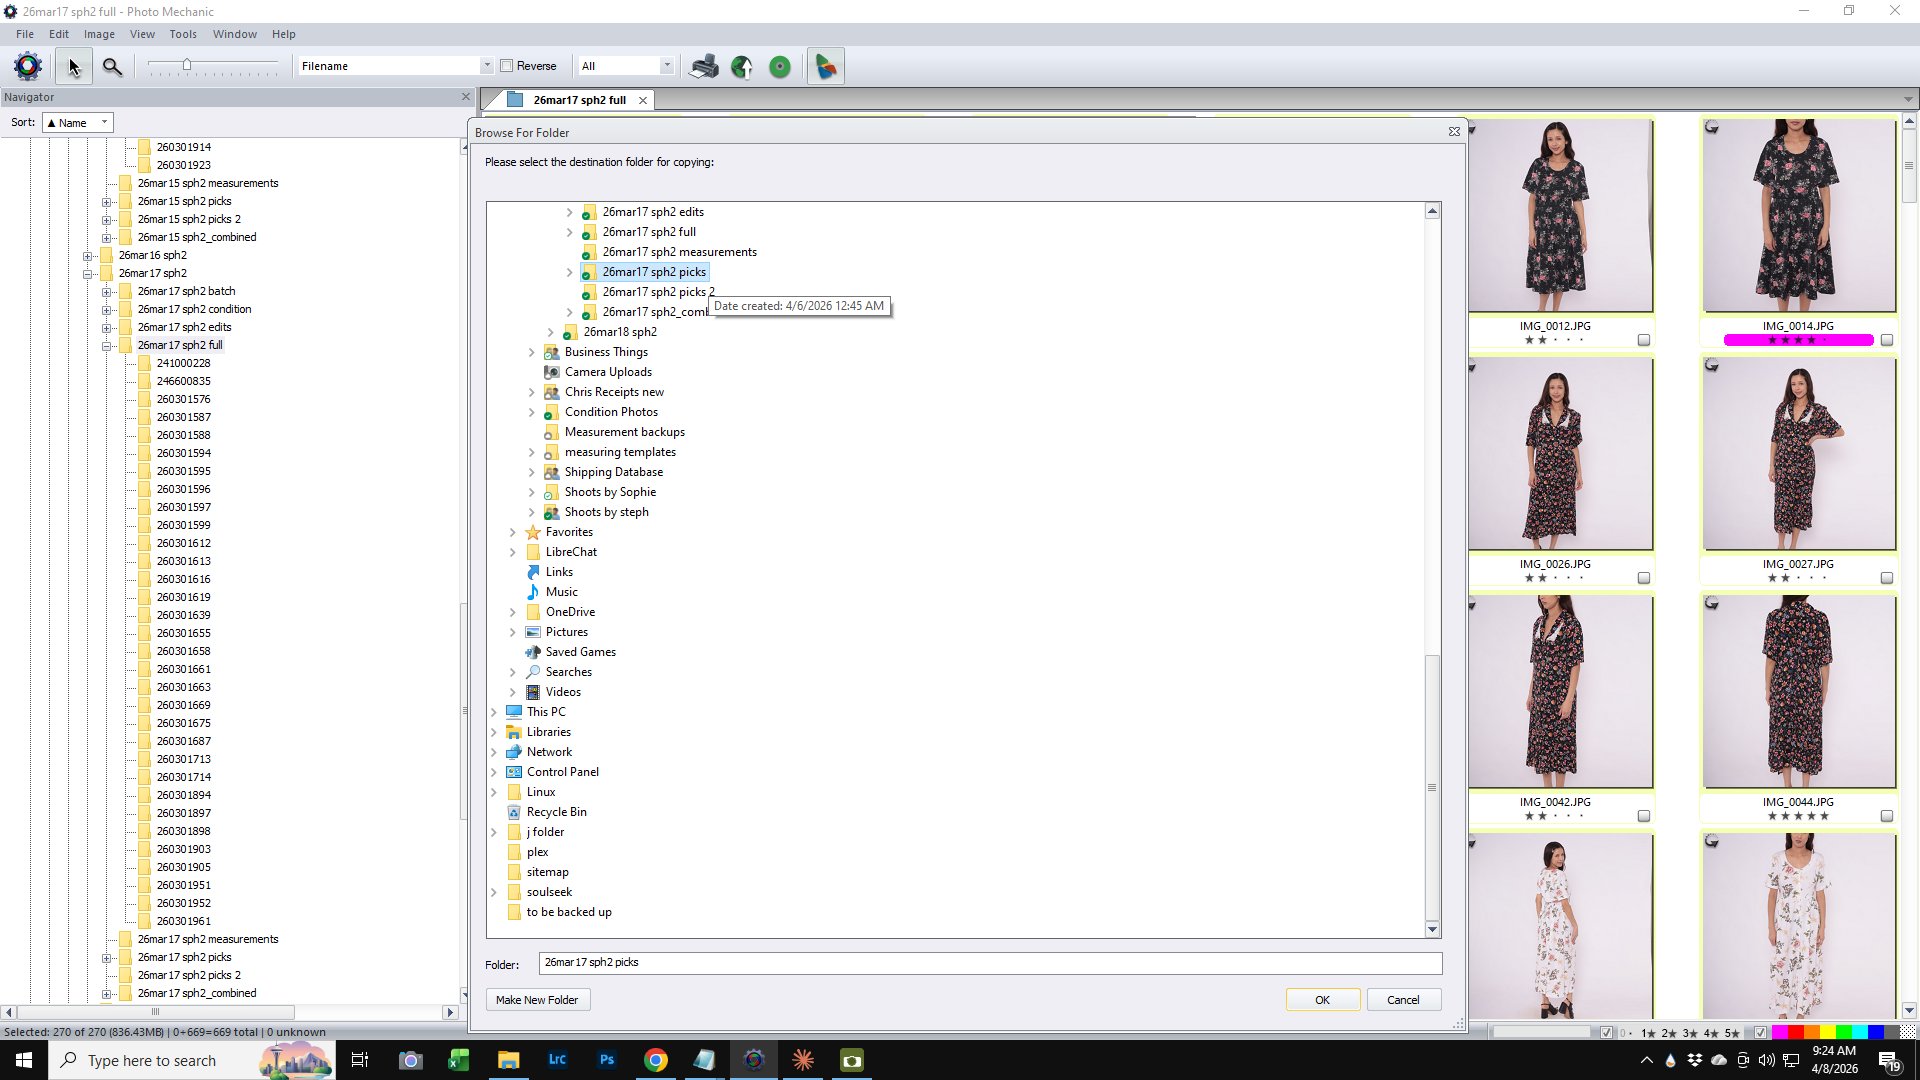1920x1080 pixels.
Task: Open Photo Mechanic preferences gear icon
Action: tap(28, 66)
